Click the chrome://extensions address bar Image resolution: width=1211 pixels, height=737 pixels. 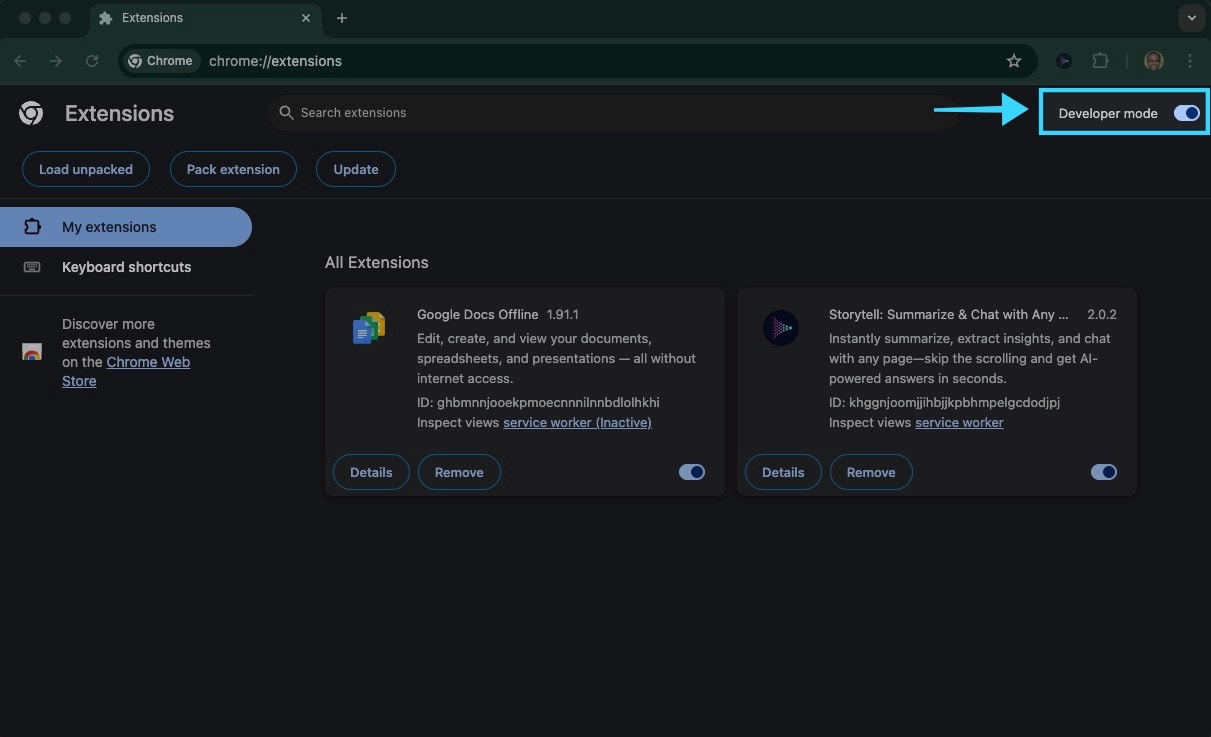[x=580, y=61]
